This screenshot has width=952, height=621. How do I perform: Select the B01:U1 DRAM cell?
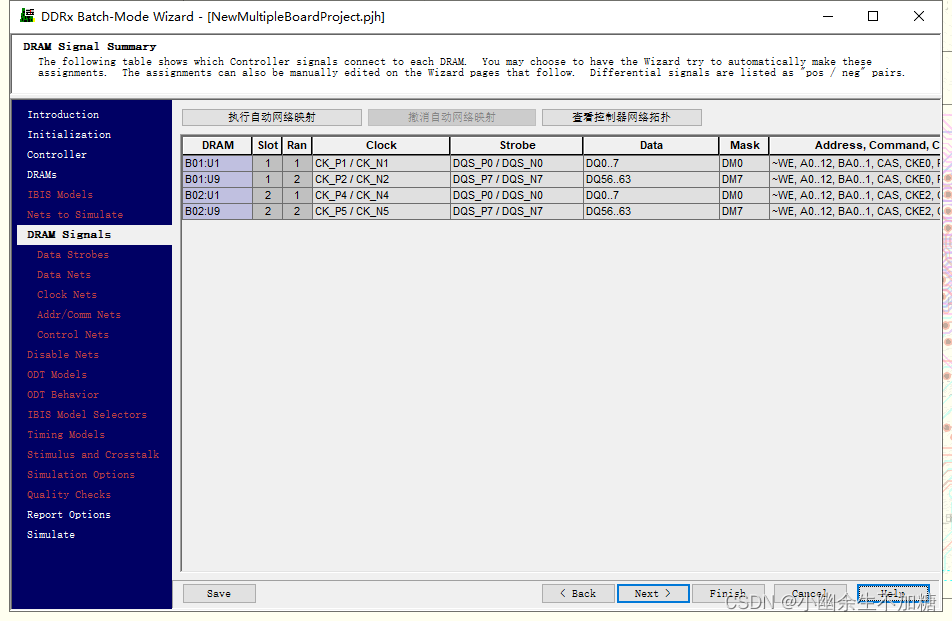coord(217,163)
